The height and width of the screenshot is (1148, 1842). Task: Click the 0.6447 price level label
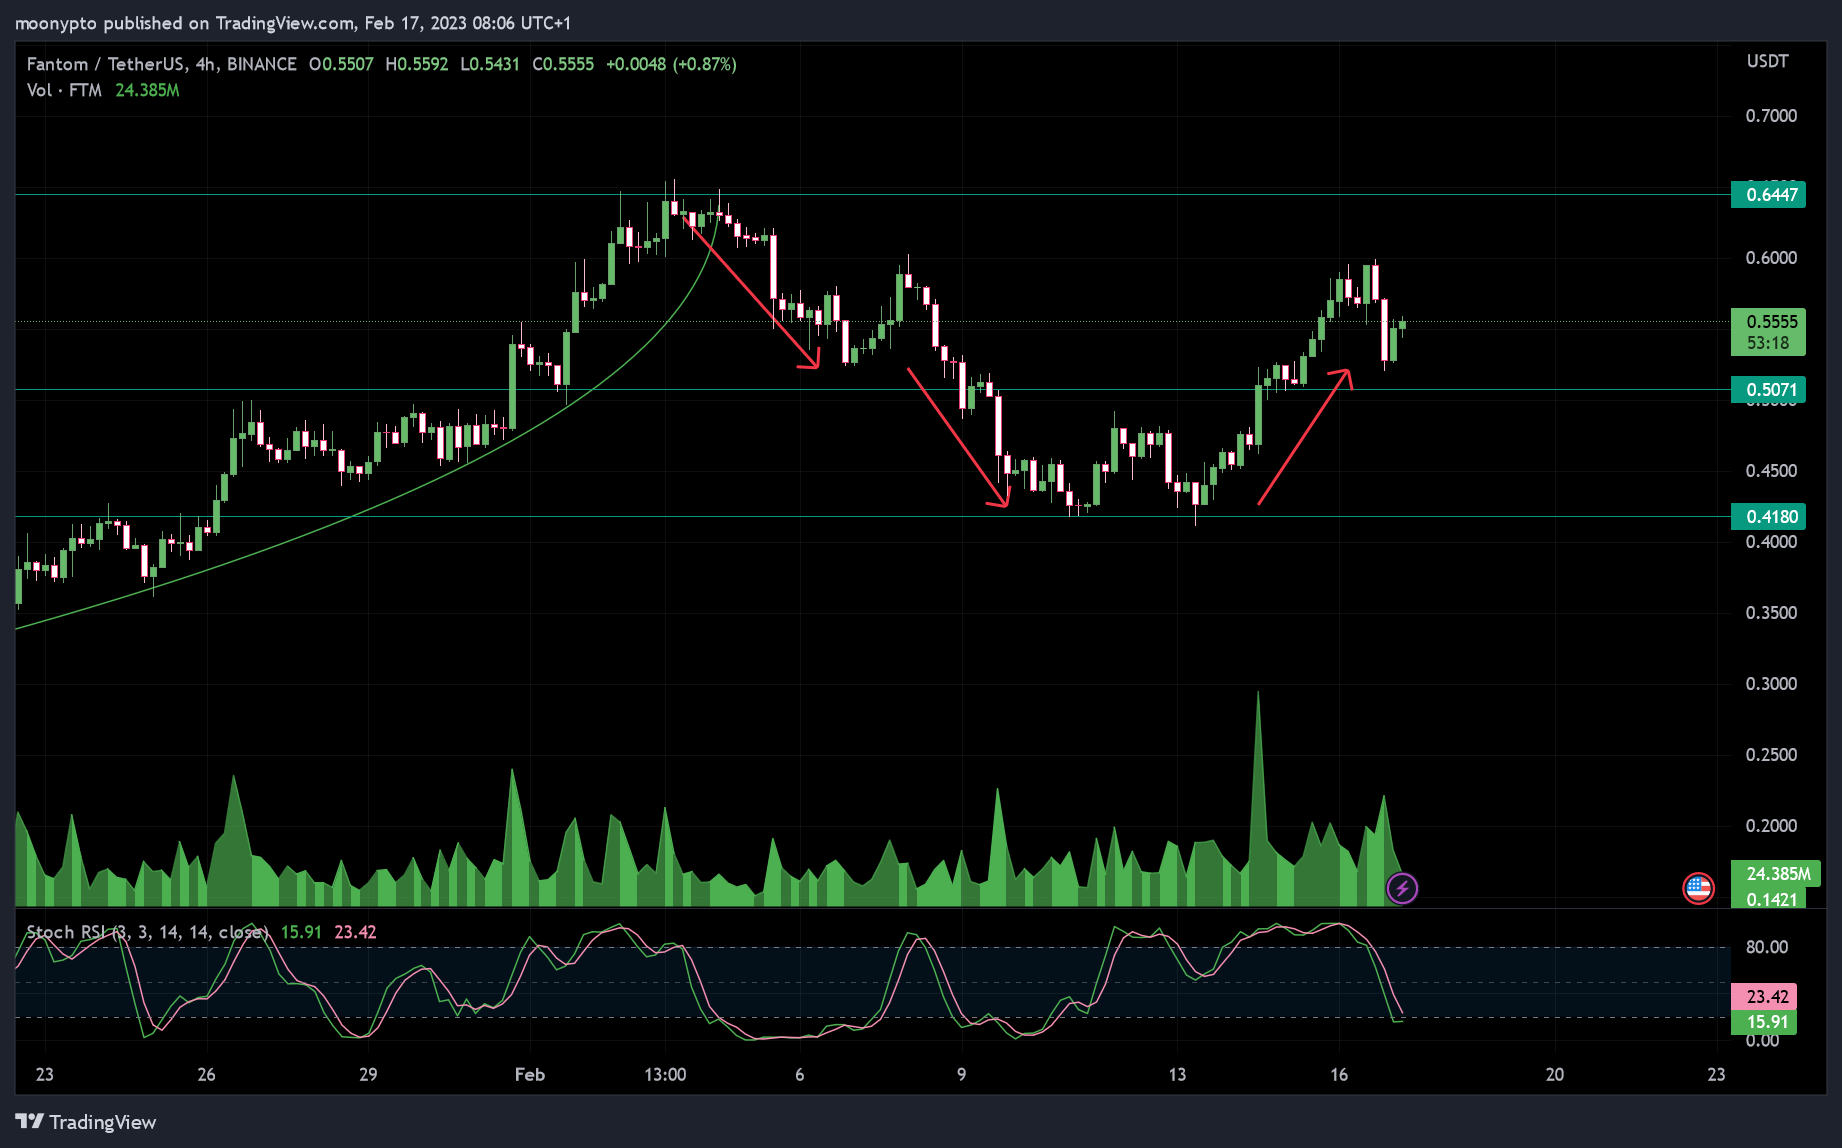[x=1768, y=194]
